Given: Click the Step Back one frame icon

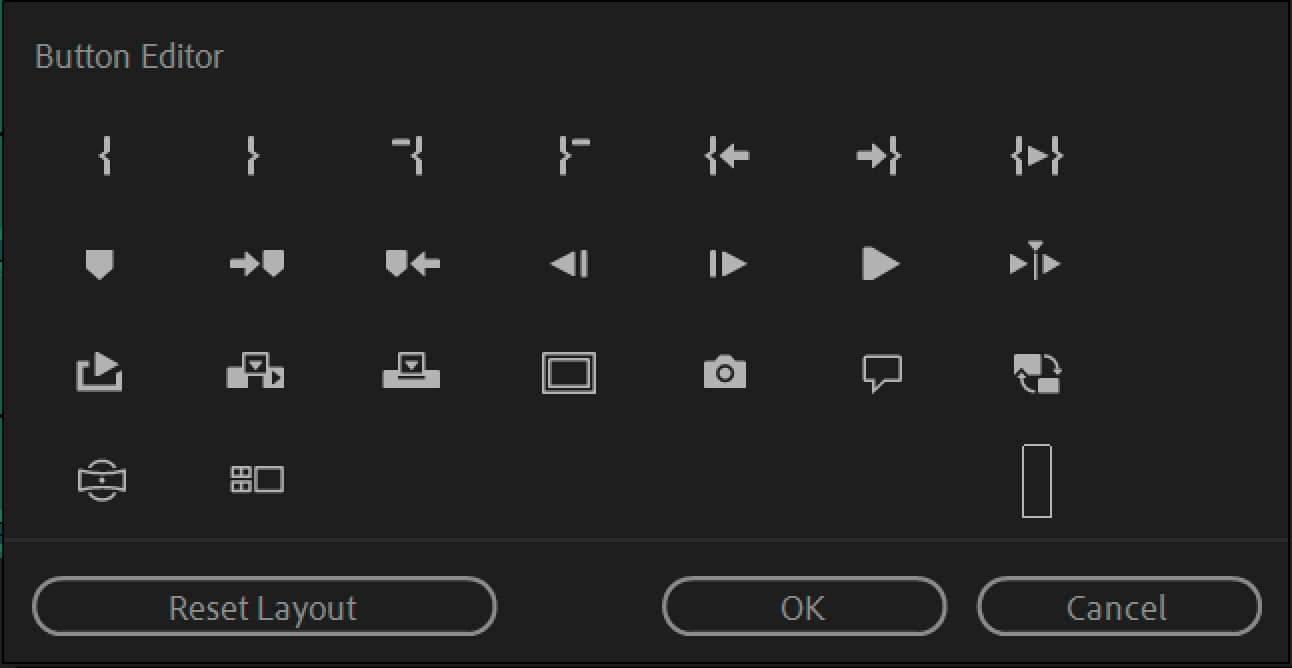Looking at the screenshot, I should point(568,263).
